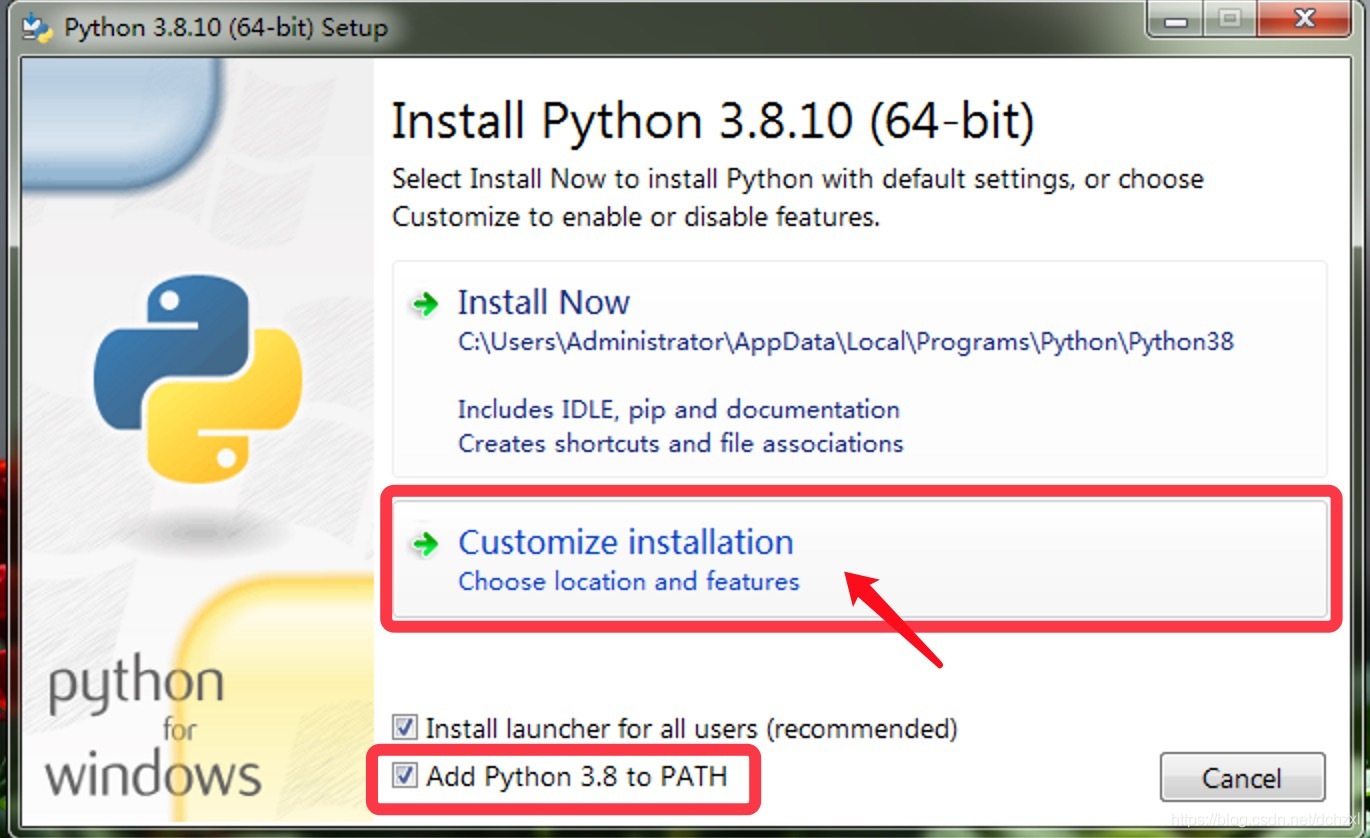Click the green arrow beside Install Now
This screenshot has width=1370, height=838.
click(426, 305)
